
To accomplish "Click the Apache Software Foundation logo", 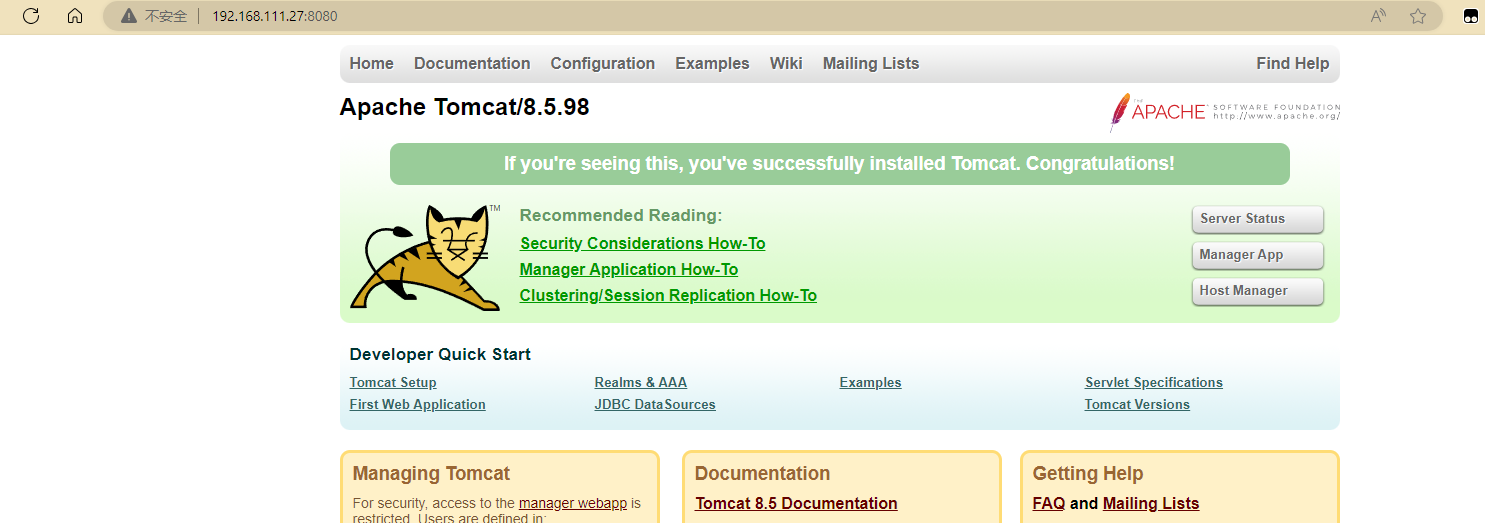I will click(x=1224, y=112).
